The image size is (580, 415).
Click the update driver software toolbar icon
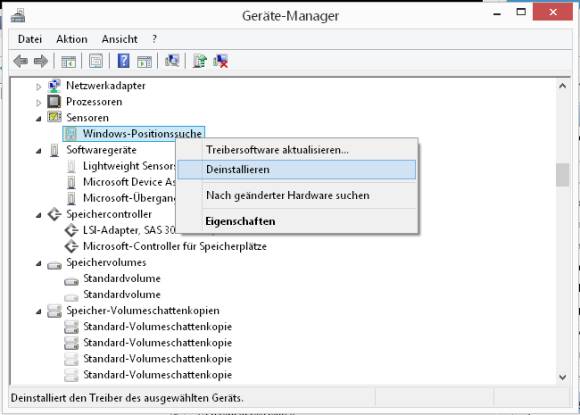tap(200, 61)
